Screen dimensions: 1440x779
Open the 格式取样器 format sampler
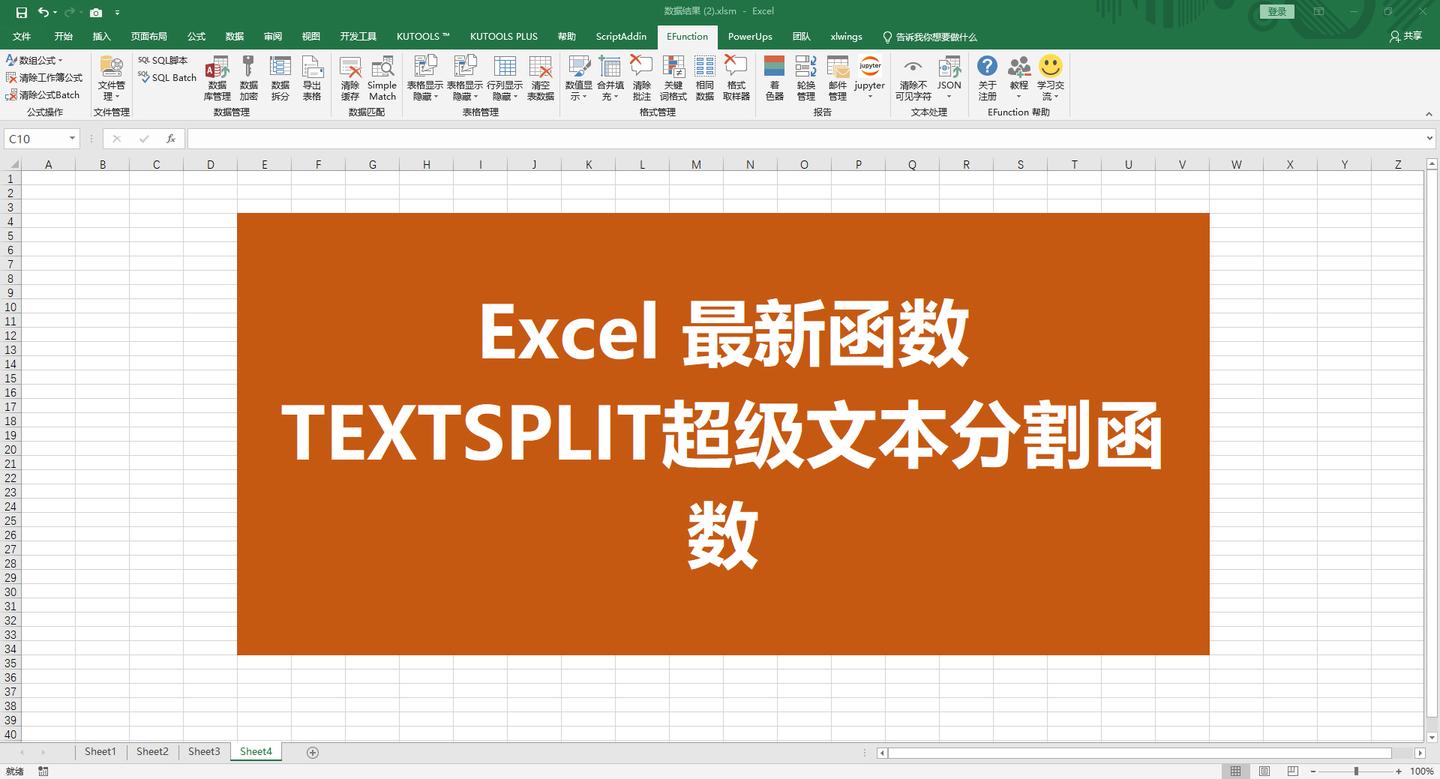pos(735,78)
